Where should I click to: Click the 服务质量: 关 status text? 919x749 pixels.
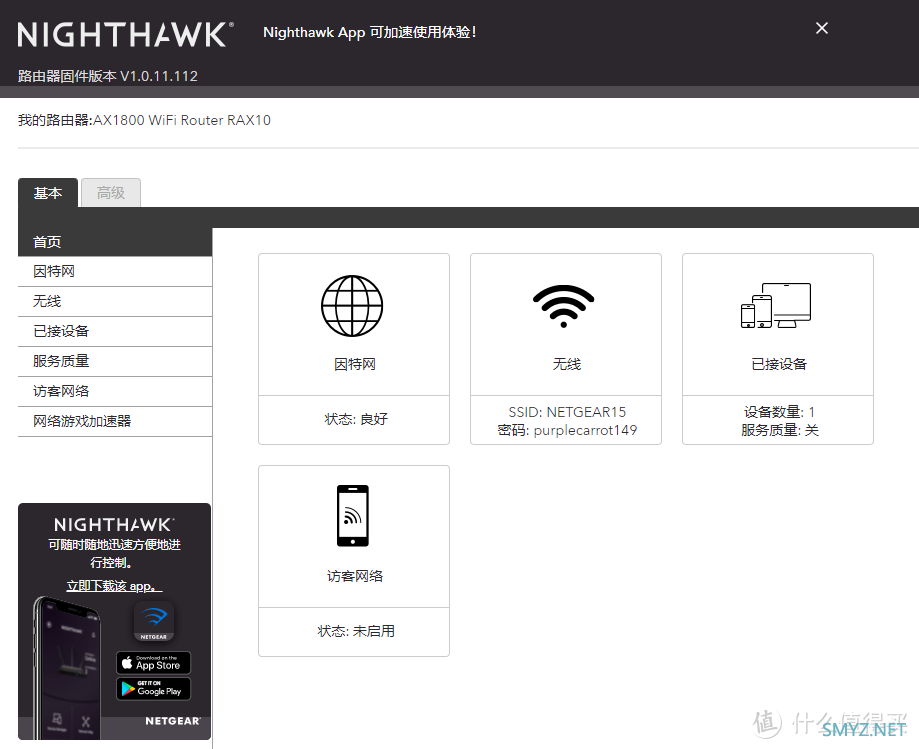[x=779, y=431]
